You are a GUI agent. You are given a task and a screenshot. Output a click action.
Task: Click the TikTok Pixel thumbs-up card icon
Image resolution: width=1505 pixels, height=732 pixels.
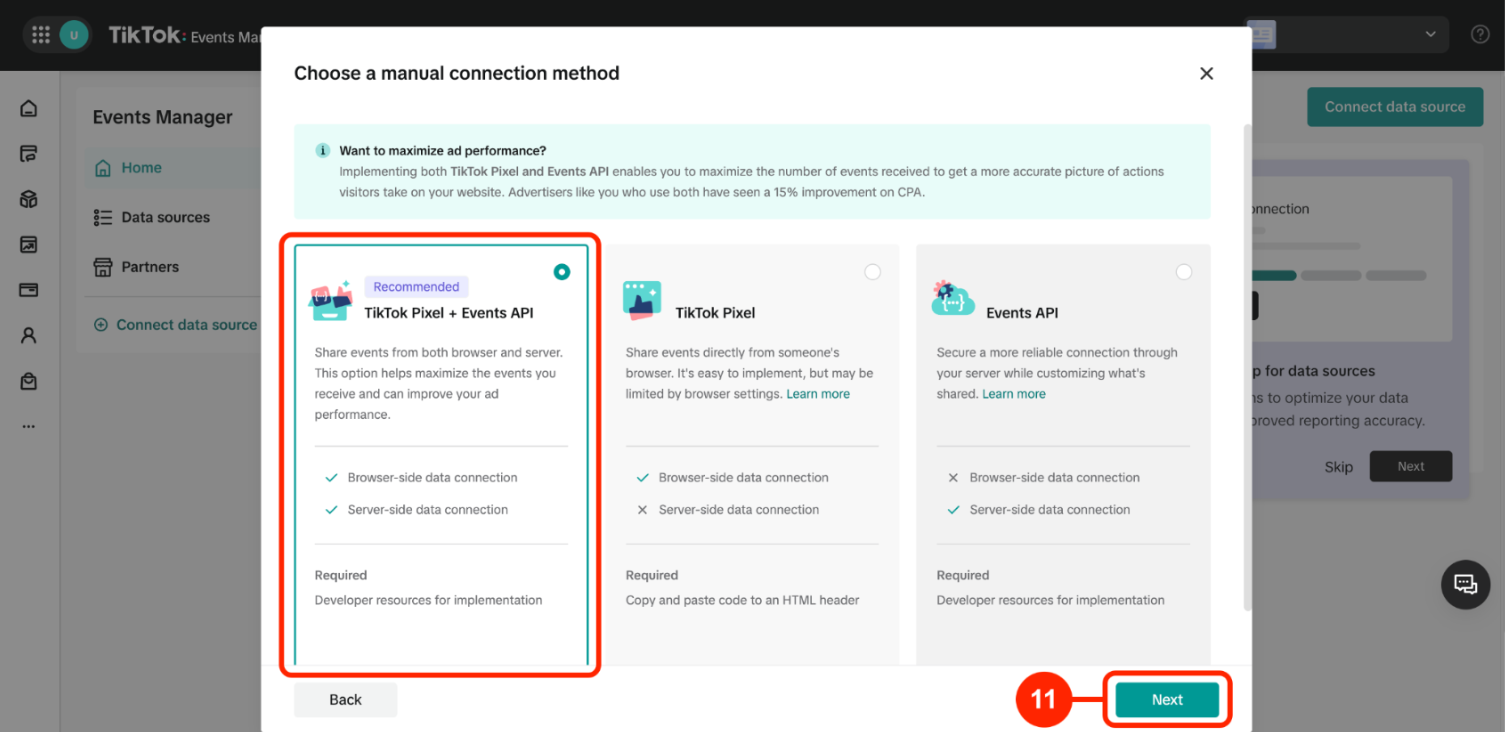point(642,300)
